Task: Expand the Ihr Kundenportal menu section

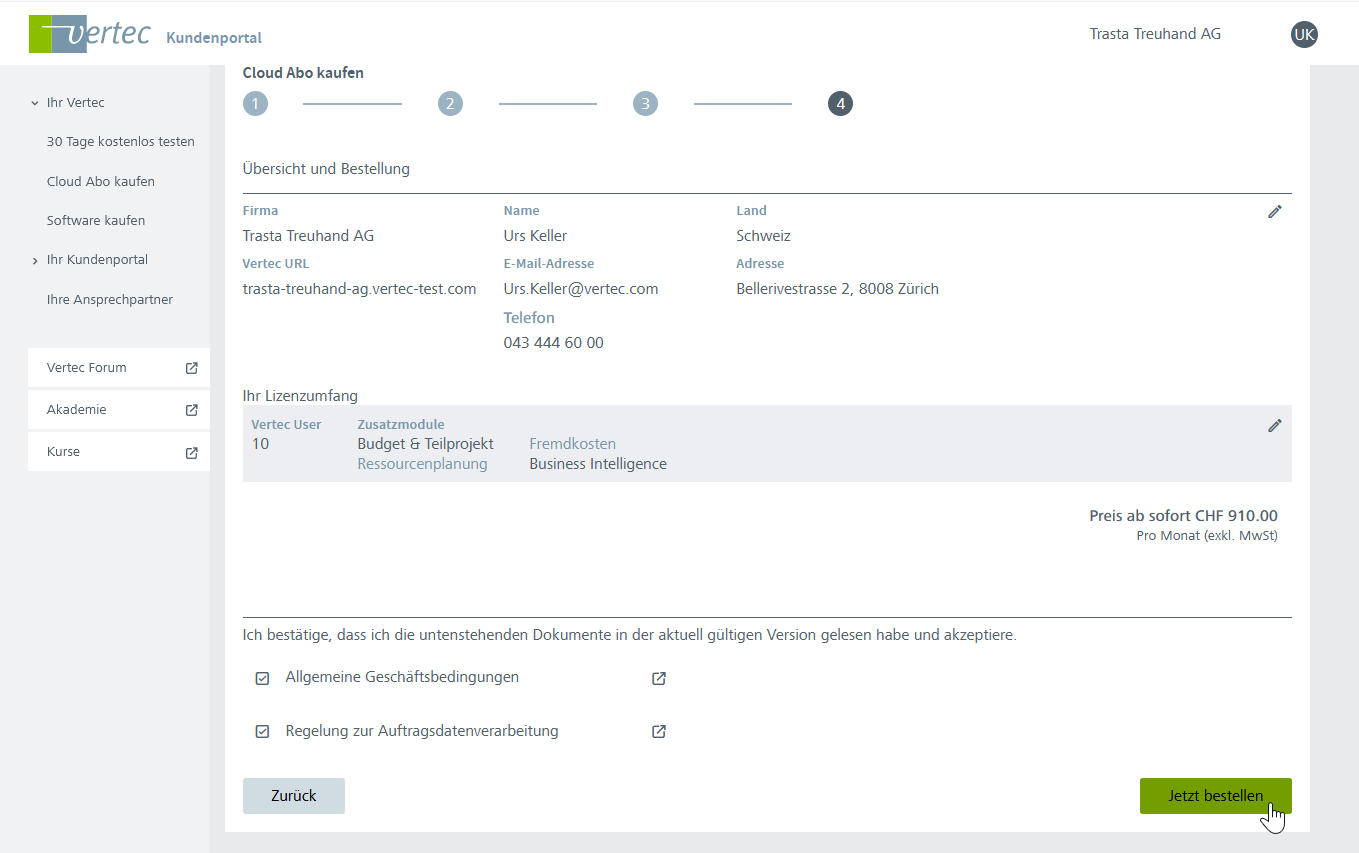Action: point(35,260)
